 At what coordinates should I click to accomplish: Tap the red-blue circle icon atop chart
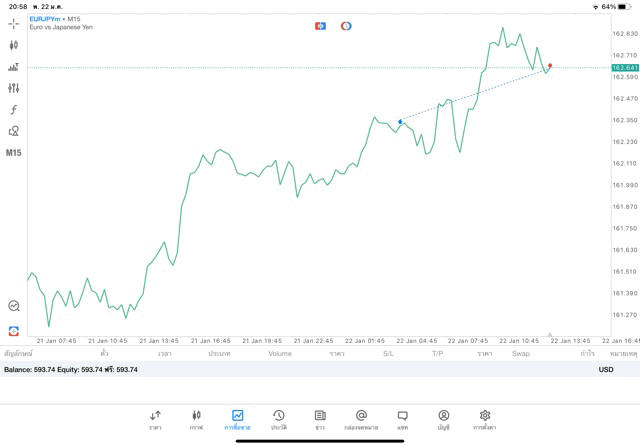[x=346, y=25]
